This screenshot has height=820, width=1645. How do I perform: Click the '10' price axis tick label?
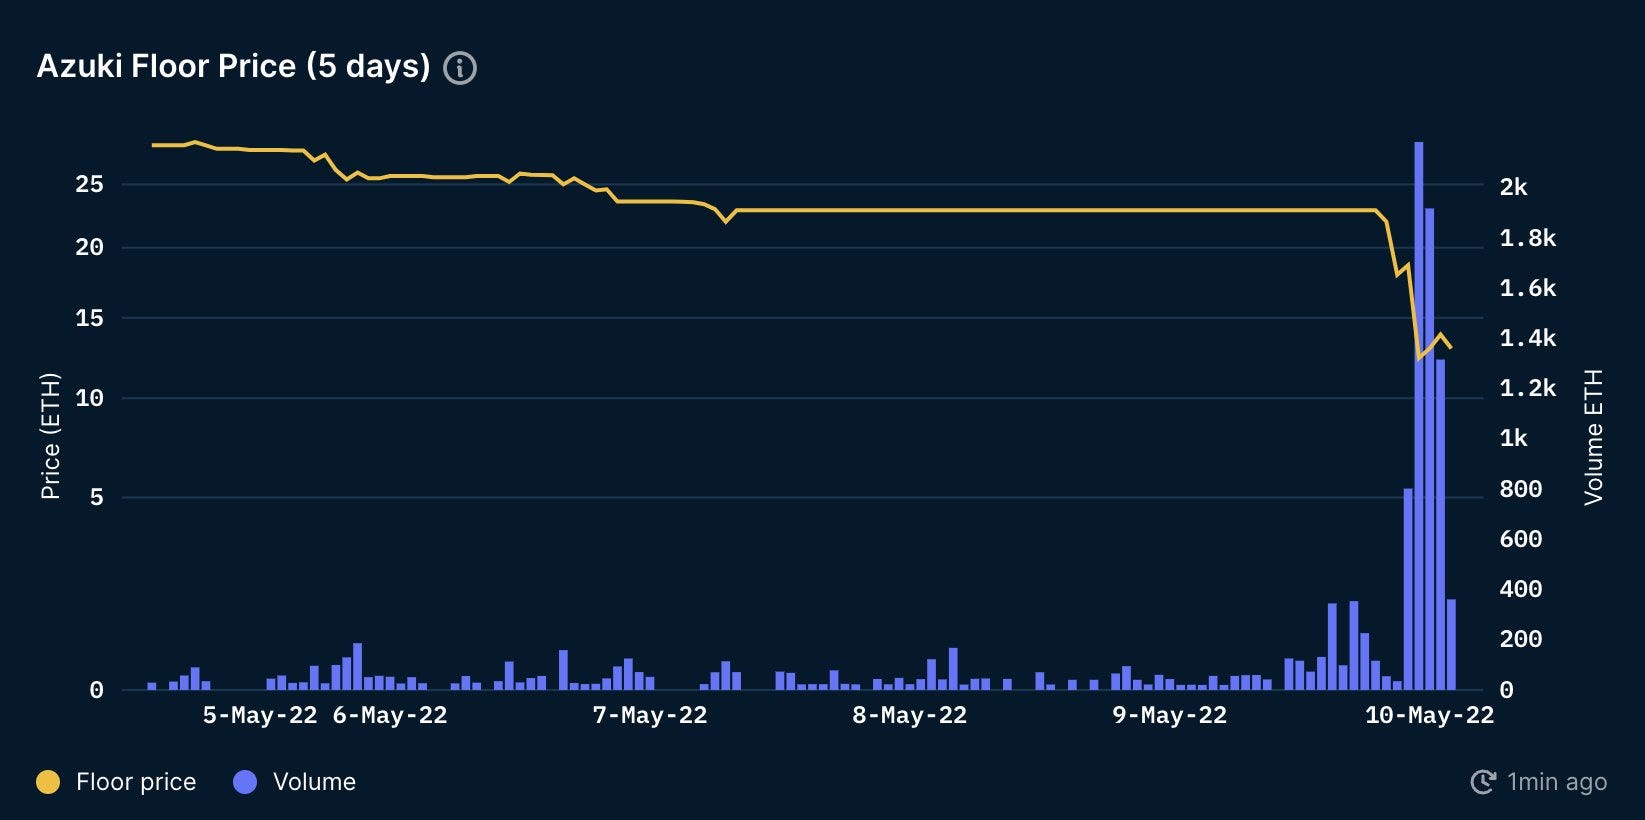click(x=89, y=398)
